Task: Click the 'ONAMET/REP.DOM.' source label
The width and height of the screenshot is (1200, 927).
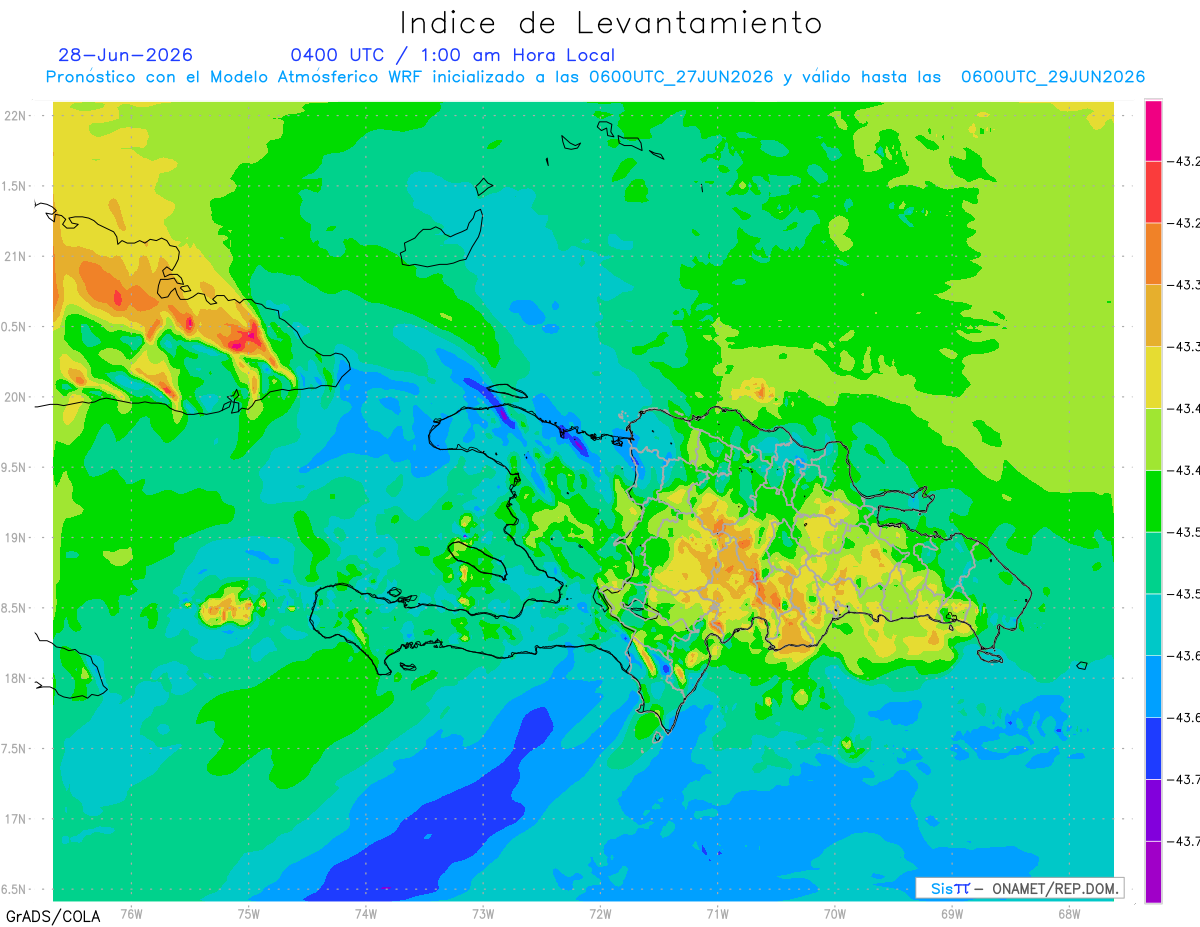Action: [1054, 888]
